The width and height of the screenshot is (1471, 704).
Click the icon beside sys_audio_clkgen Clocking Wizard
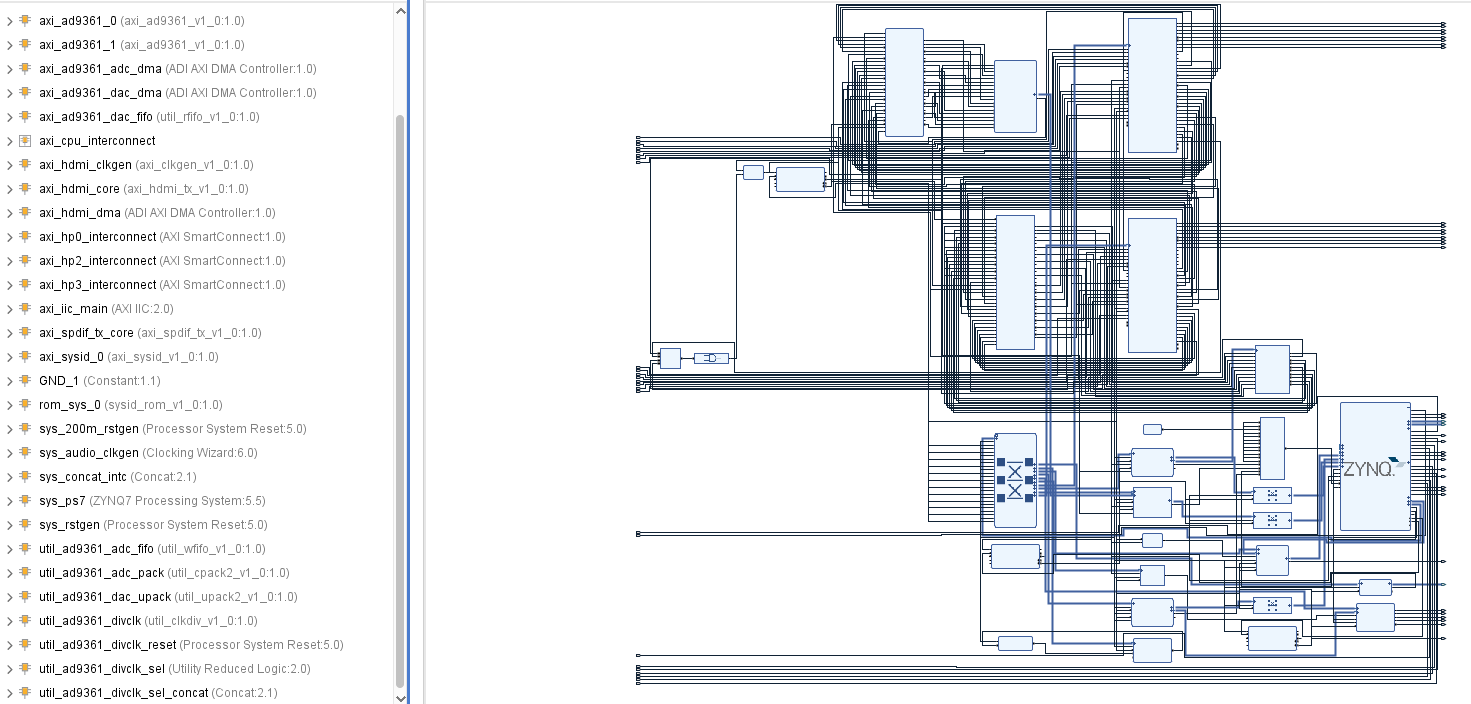tap(24, 452)
